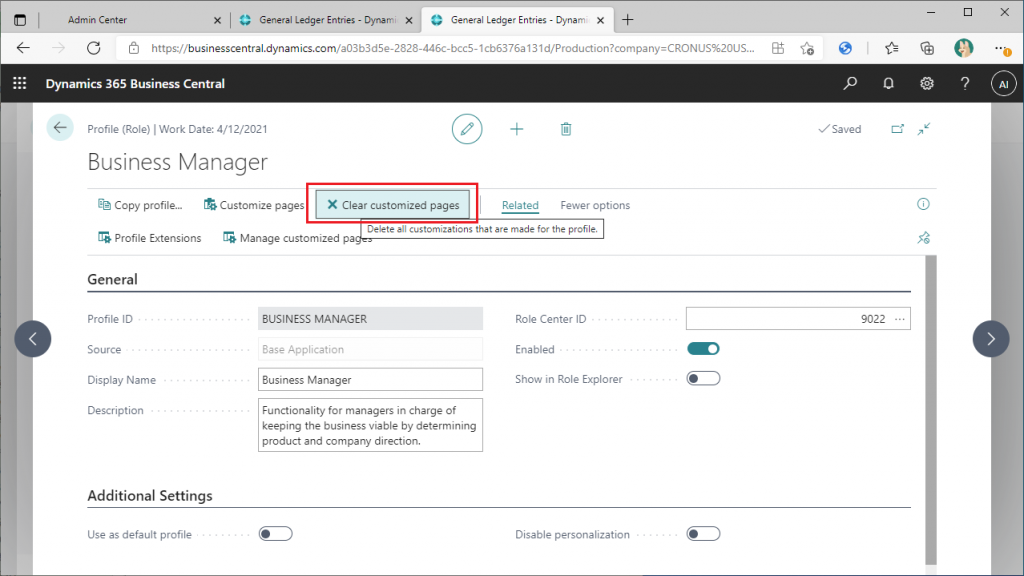Image resolution: width=1024 pixels, height=576 pixels.
Task: Toggle Disable personalization switch
Action: tap(703, 534)
